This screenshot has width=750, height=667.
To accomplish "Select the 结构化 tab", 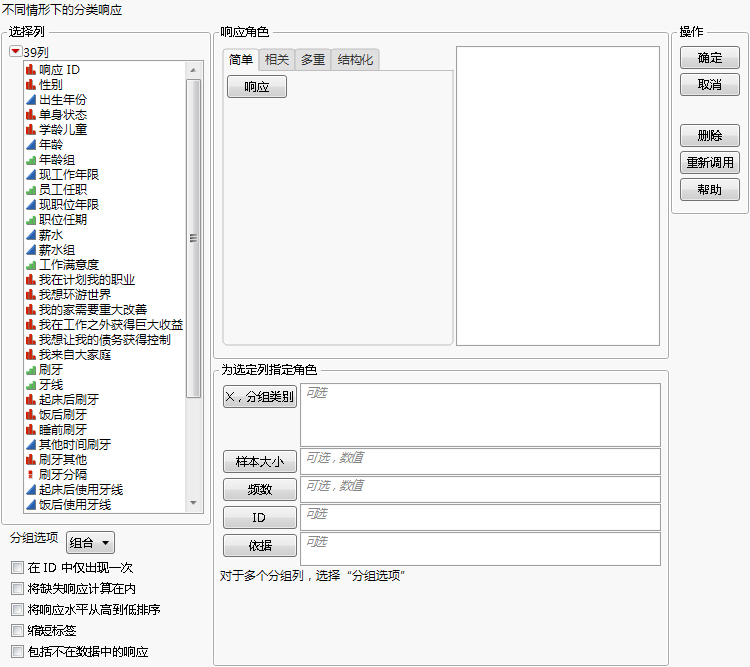I will click(355, 60).
